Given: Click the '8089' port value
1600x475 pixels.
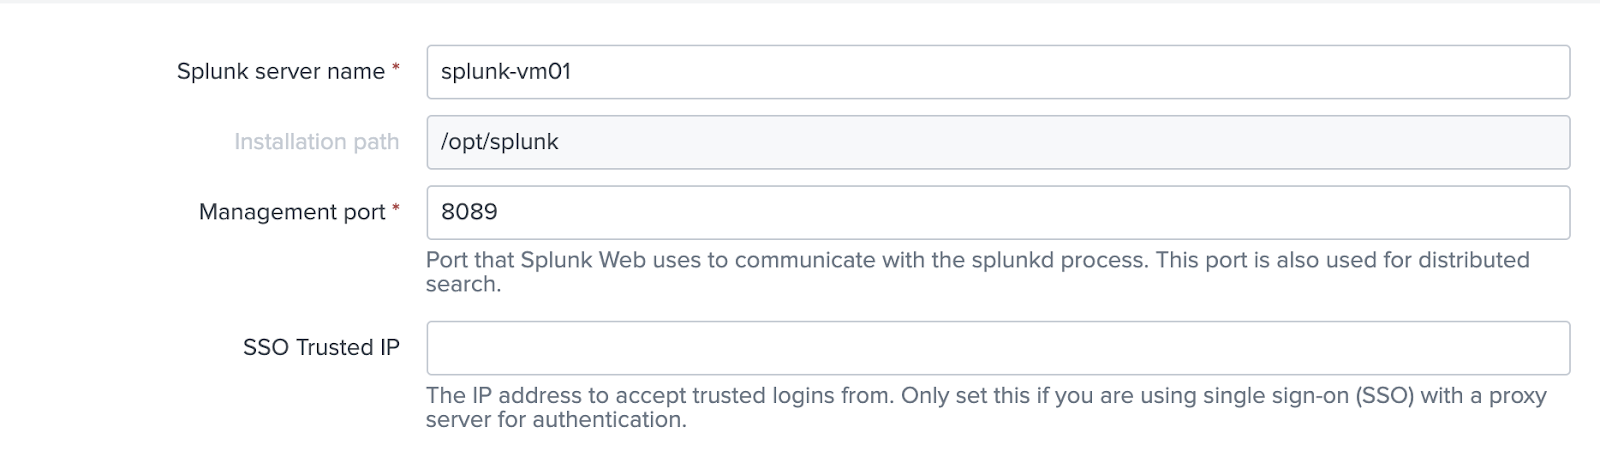Looking at the screenshot, I should (x=469, y=212).
